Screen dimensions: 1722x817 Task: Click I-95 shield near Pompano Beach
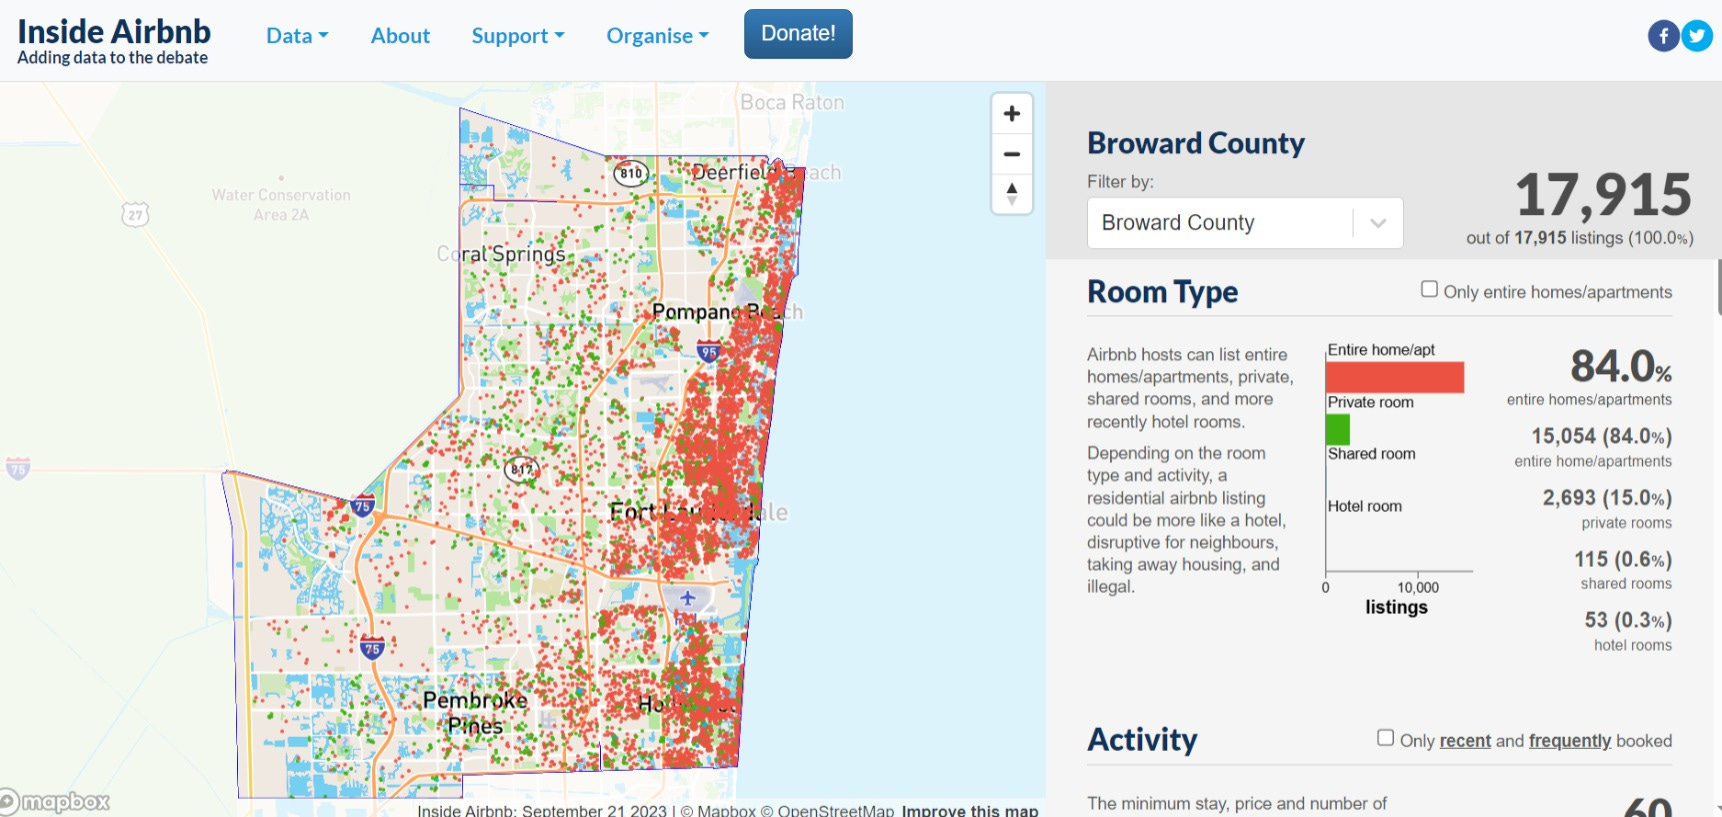tap(709, 351)
